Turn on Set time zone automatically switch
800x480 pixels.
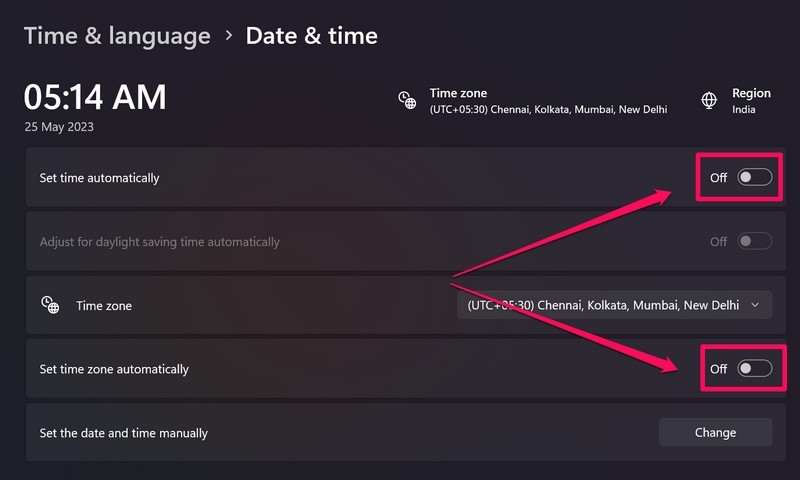(755, 369)
